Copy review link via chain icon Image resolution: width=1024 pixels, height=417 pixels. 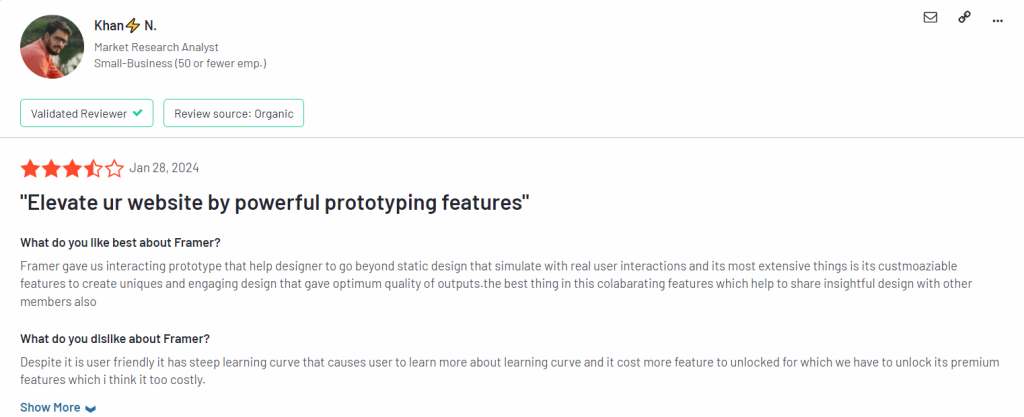965,18
